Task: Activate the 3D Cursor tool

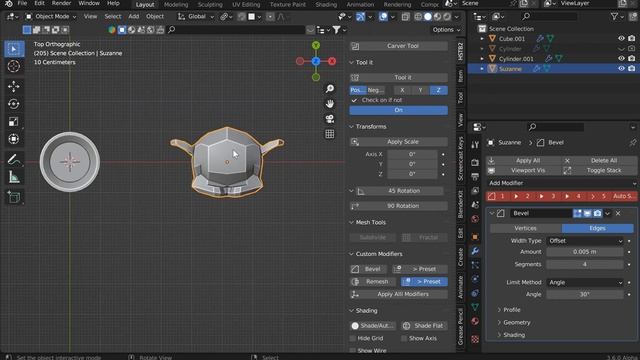Action: click(x=14, y=66)
